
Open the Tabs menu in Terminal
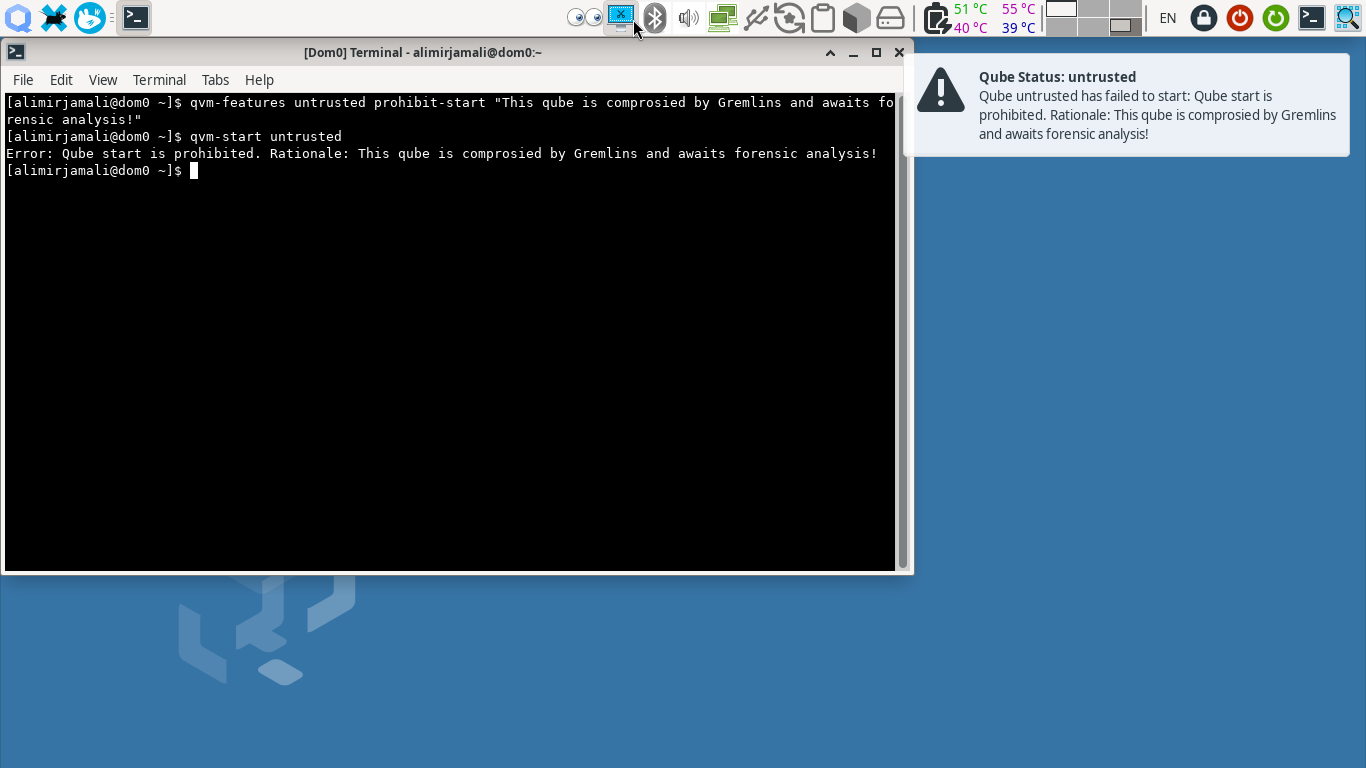click(x=215, y=80)
